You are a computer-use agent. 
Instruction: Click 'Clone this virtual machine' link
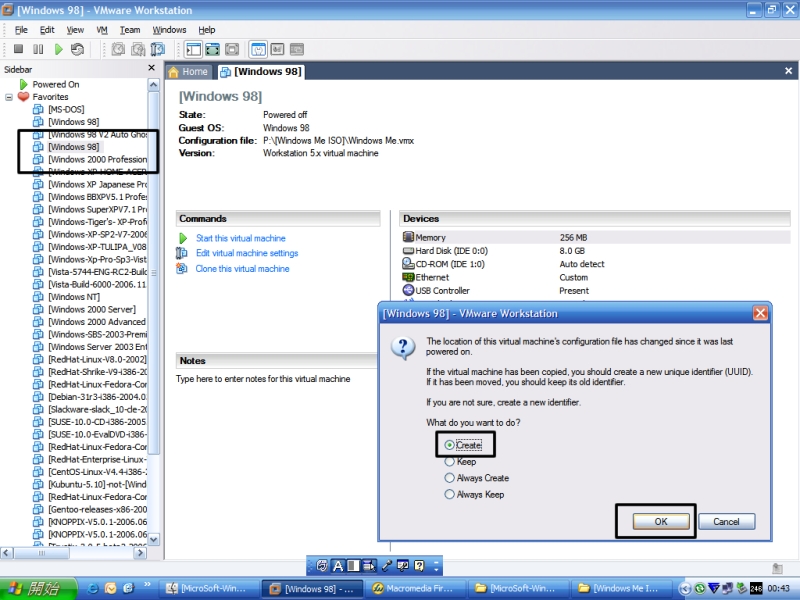242,268
